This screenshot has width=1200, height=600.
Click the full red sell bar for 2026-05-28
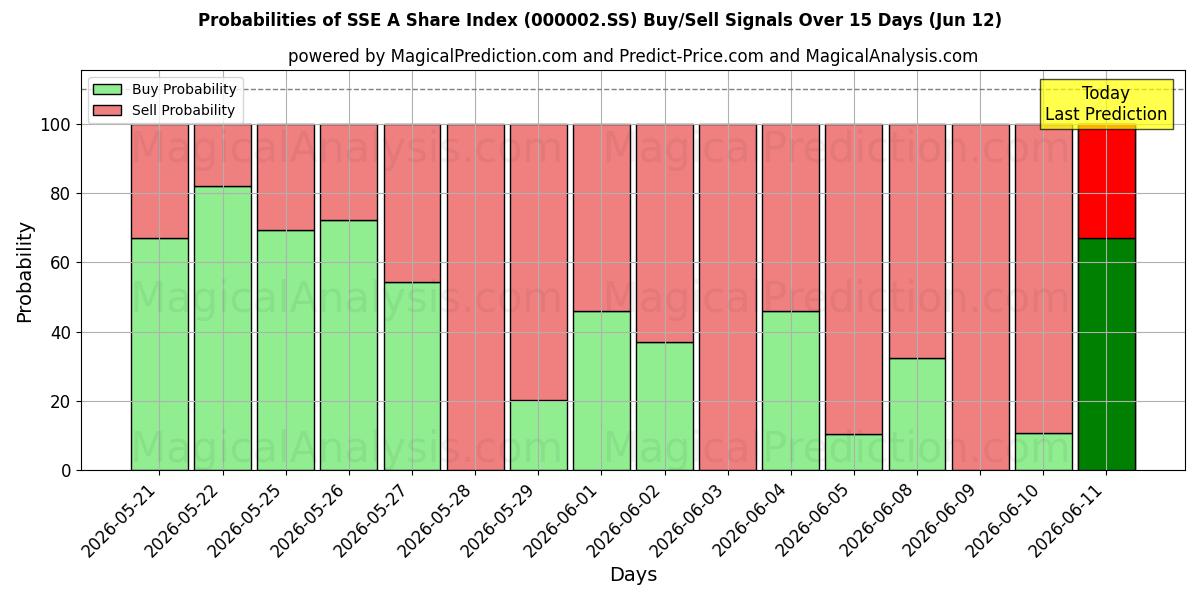click(475, 297)
